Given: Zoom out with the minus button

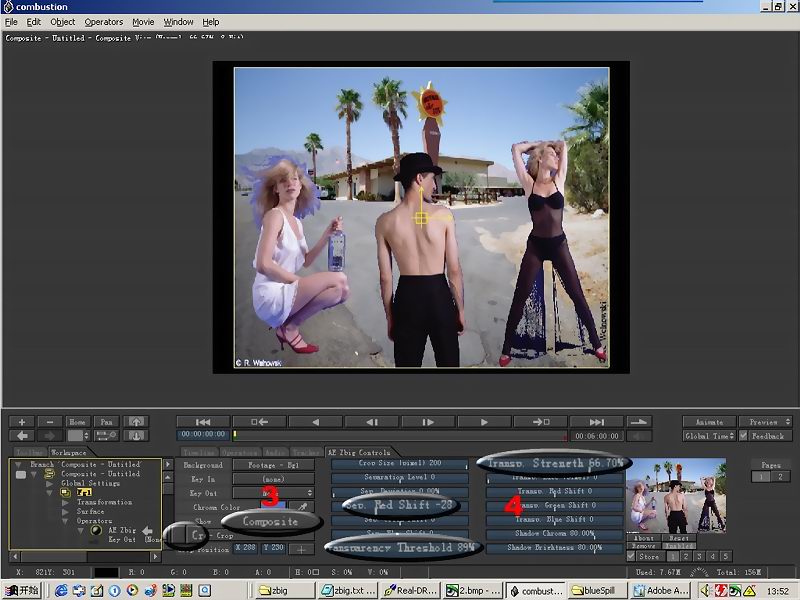Looking at the screenshot, I should tap(50, 421).
